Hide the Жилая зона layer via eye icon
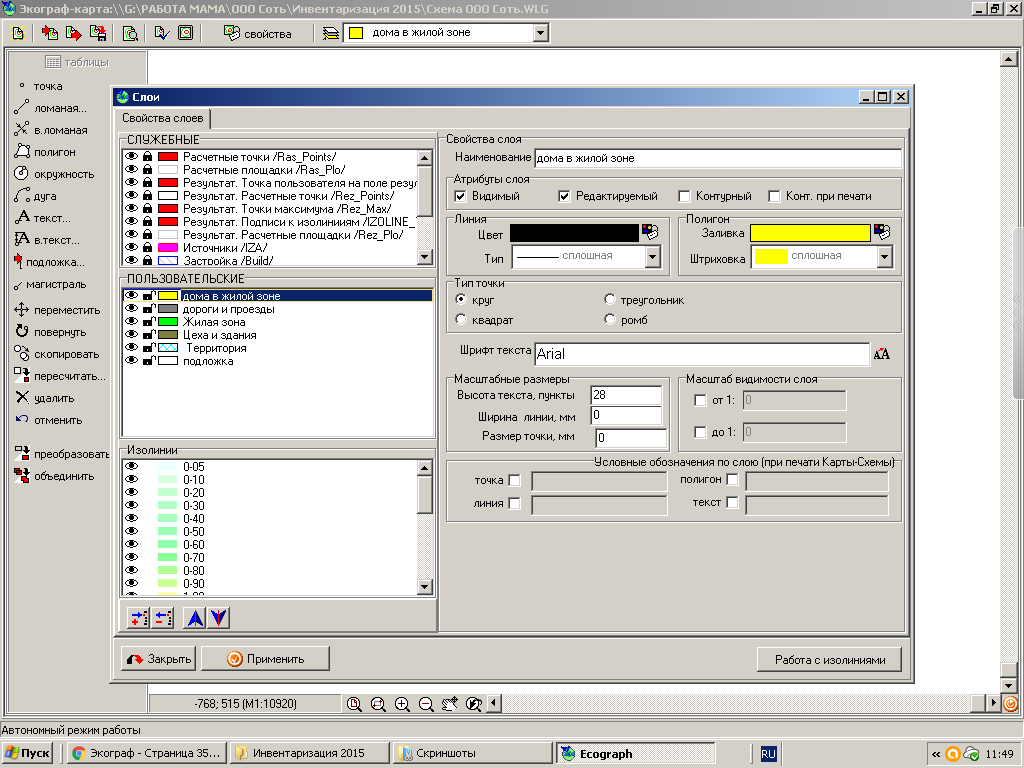 [x=130, y=322]
